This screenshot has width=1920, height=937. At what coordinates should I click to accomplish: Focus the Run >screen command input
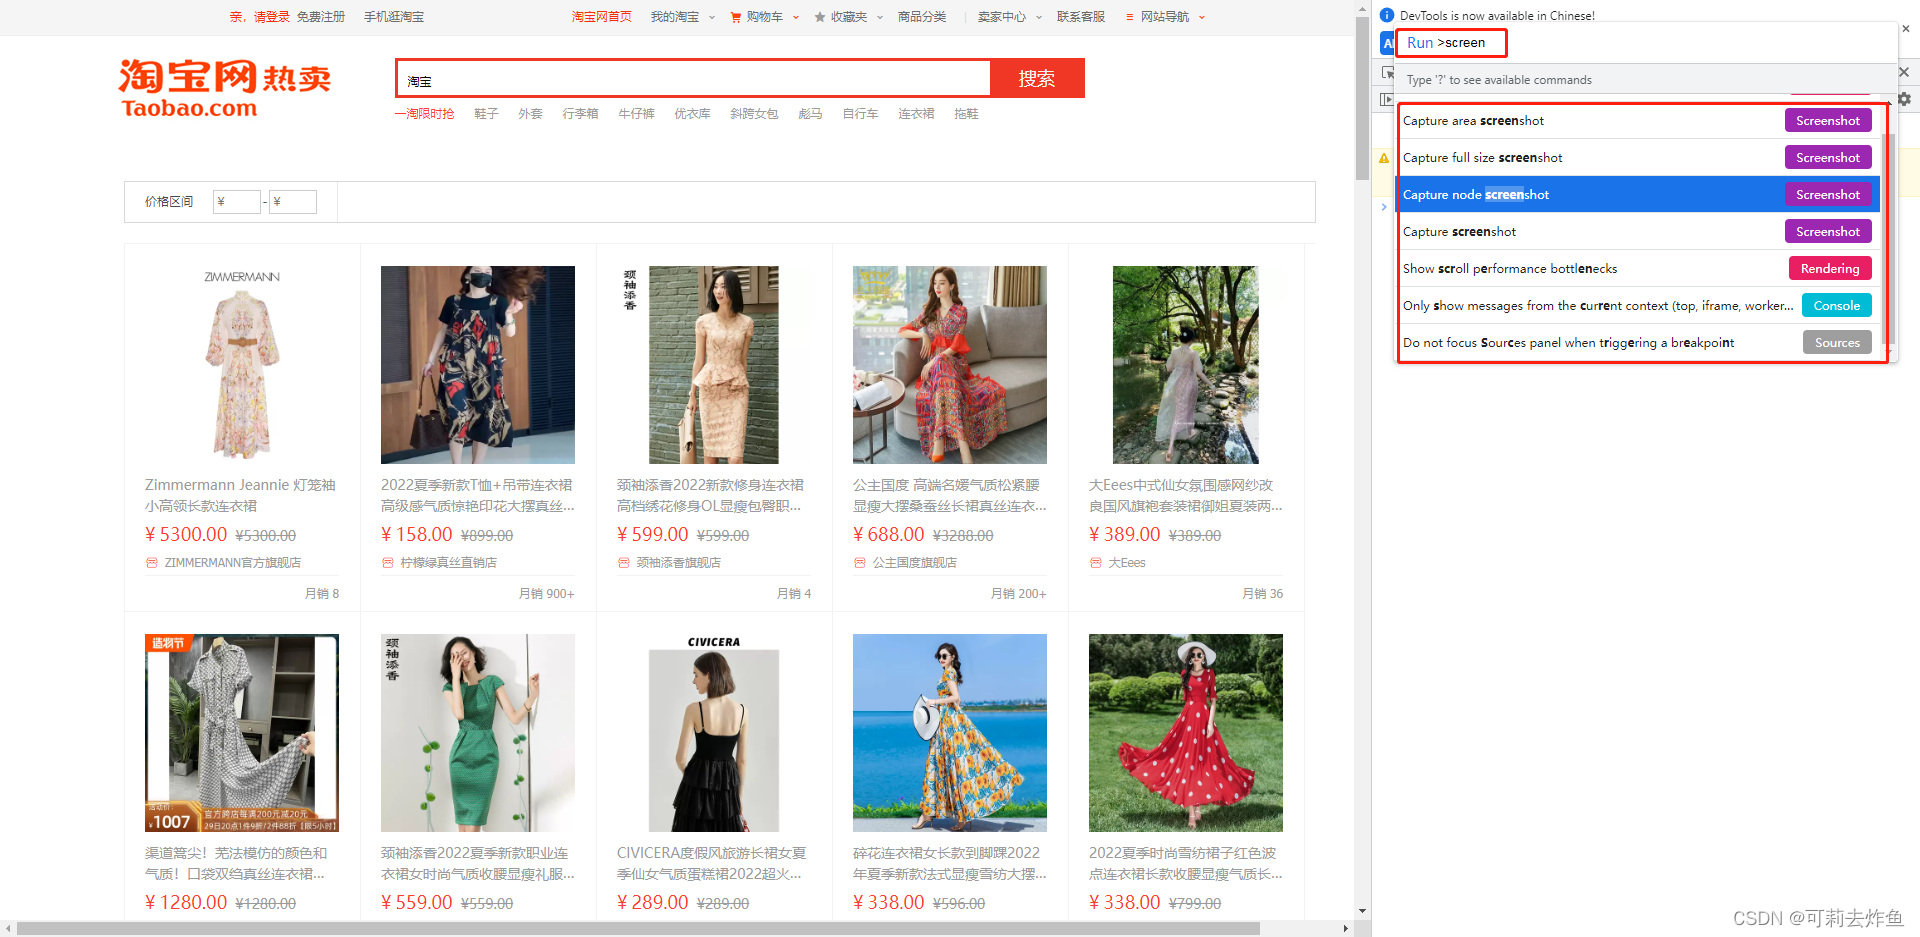(x=1645, y=43)
